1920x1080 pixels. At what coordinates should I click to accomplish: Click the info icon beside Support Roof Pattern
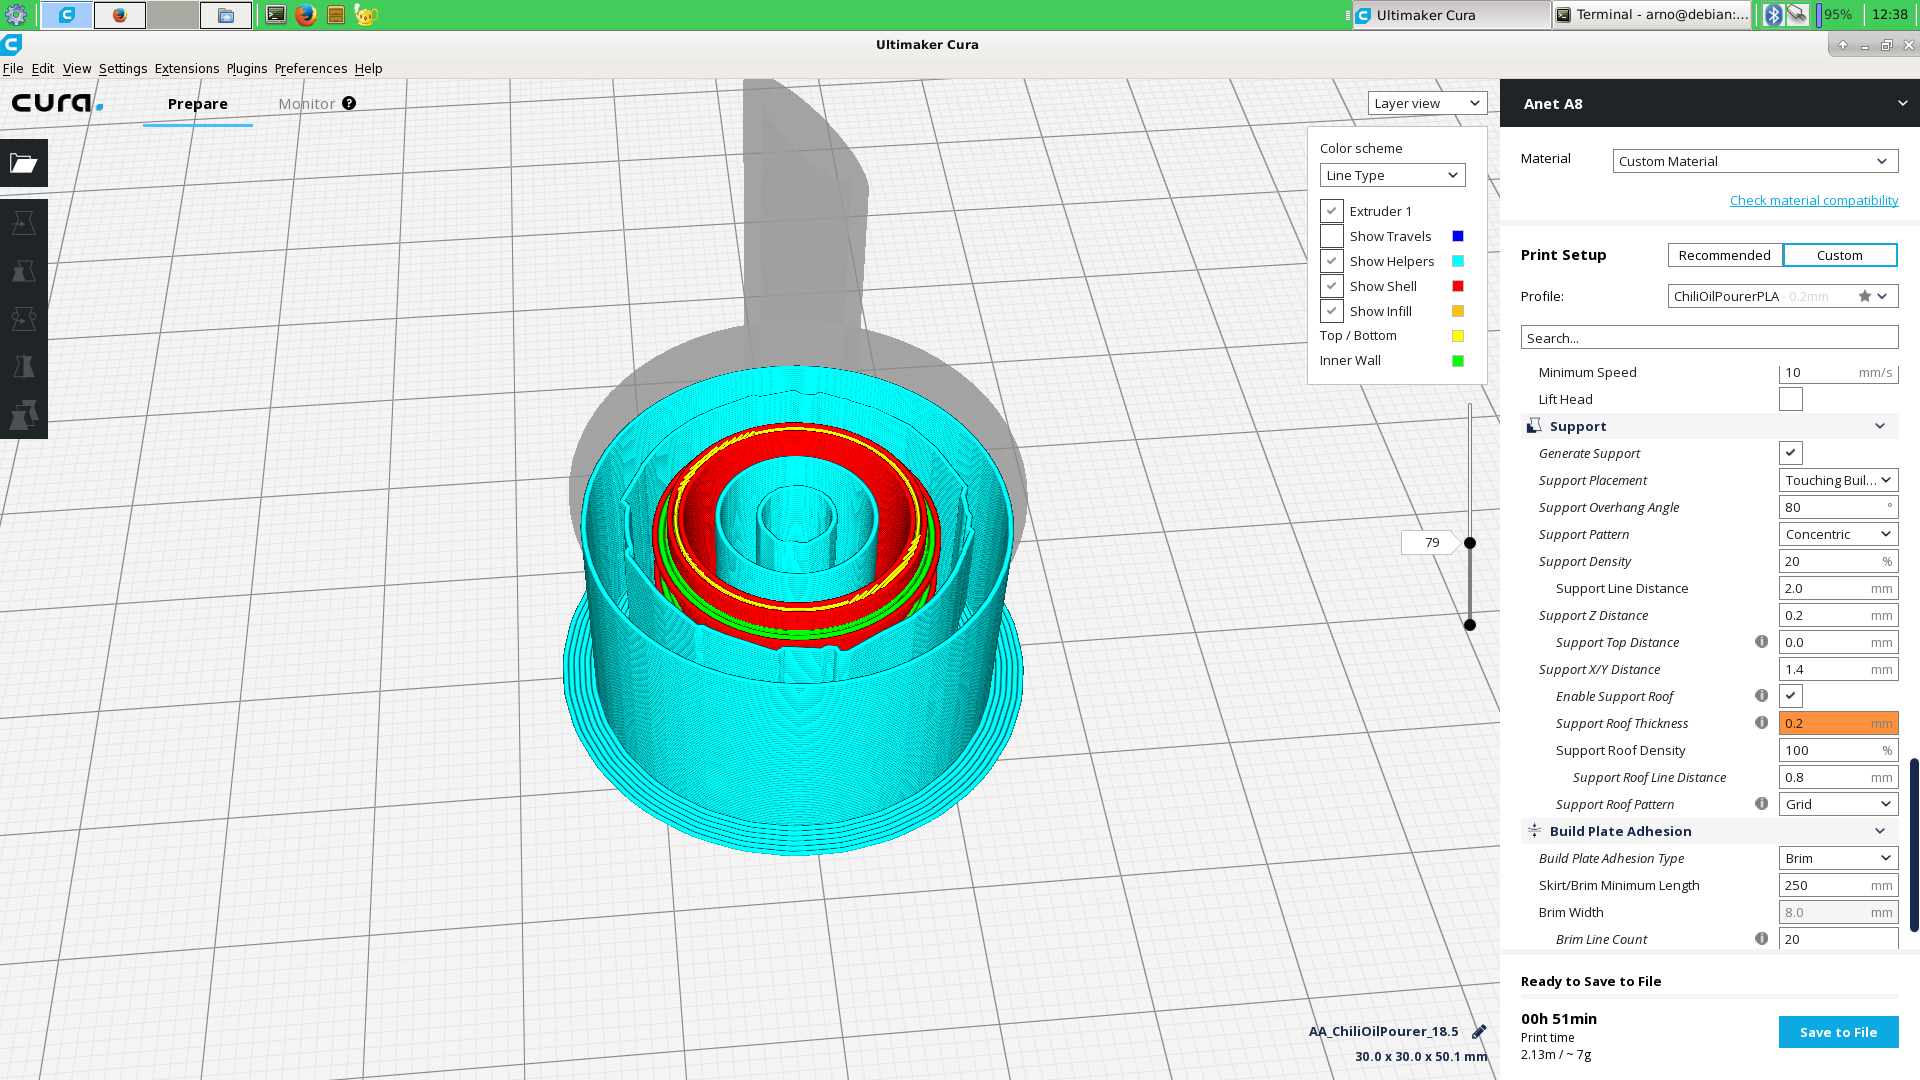point(1761,804)
